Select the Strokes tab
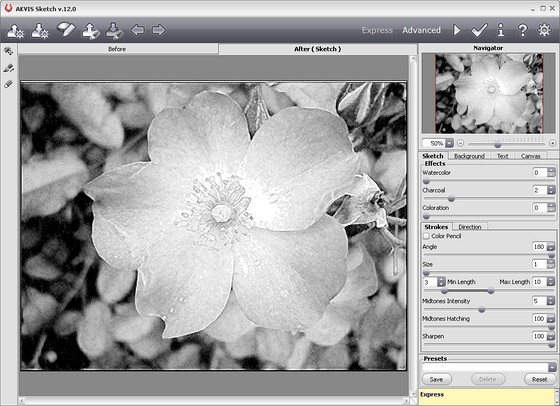 coord(436,227)
